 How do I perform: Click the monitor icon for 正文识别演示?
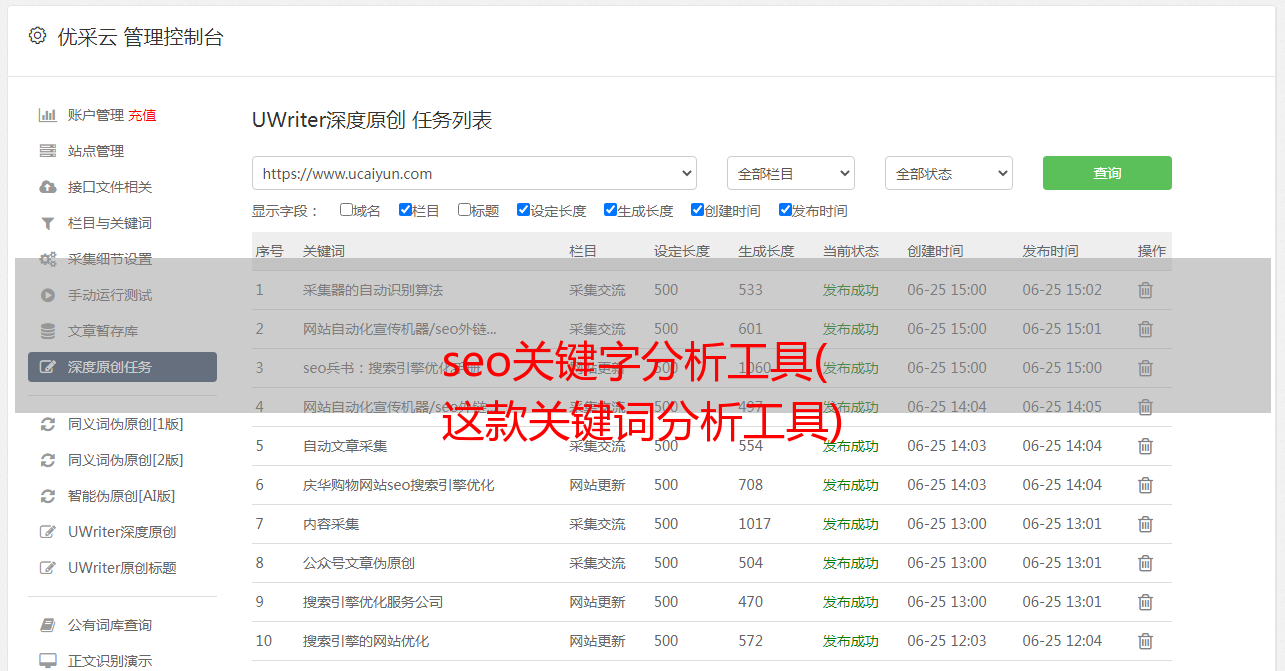47,661
